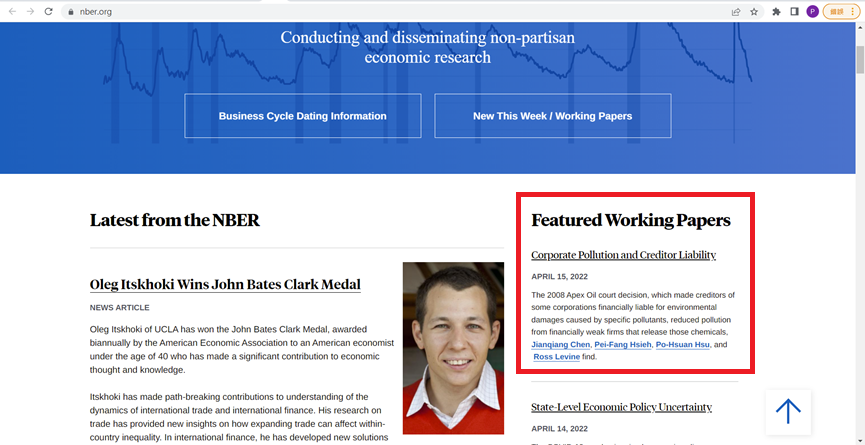Open Oleg Itskhoki Wins John Bates Clark Medal article
The image size is (865, 445).
click(225, 285)
